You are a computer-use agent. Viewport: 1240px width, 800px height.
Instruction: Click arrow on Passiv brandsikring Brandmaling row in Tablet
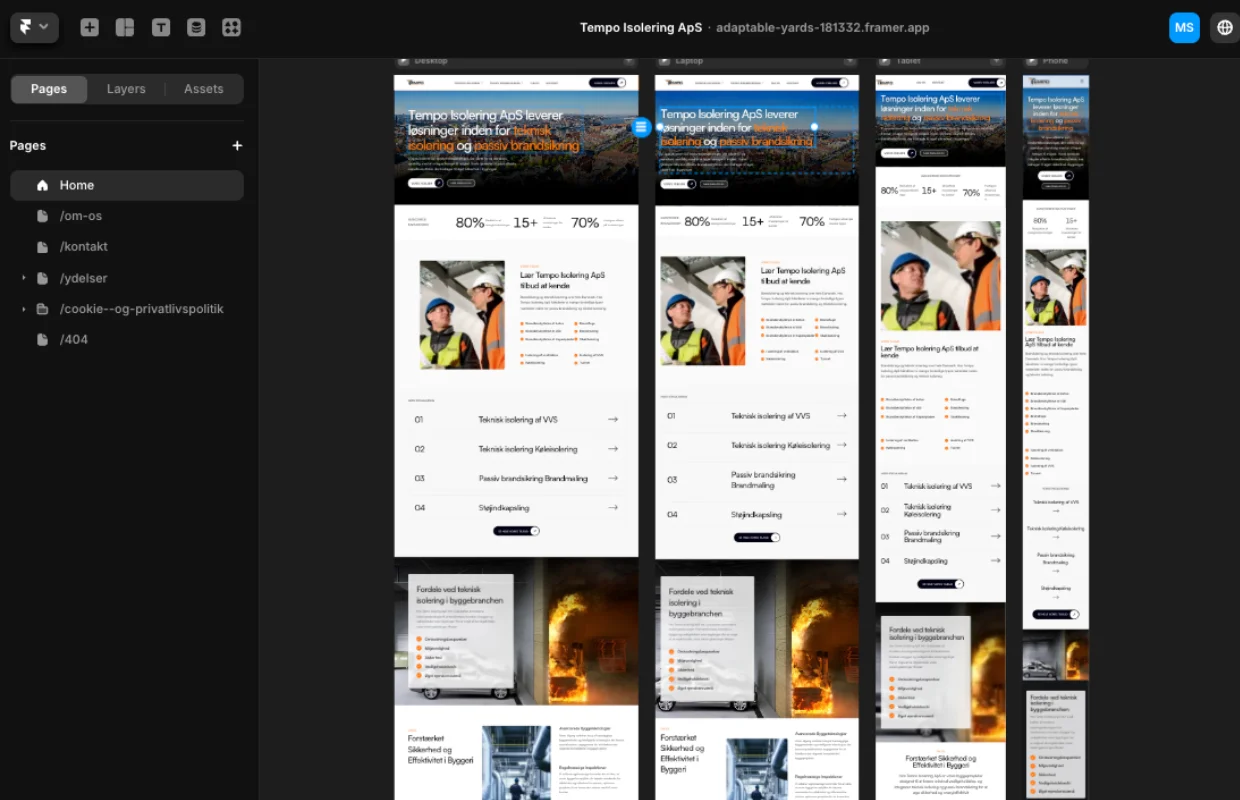(x=996, y=535)
